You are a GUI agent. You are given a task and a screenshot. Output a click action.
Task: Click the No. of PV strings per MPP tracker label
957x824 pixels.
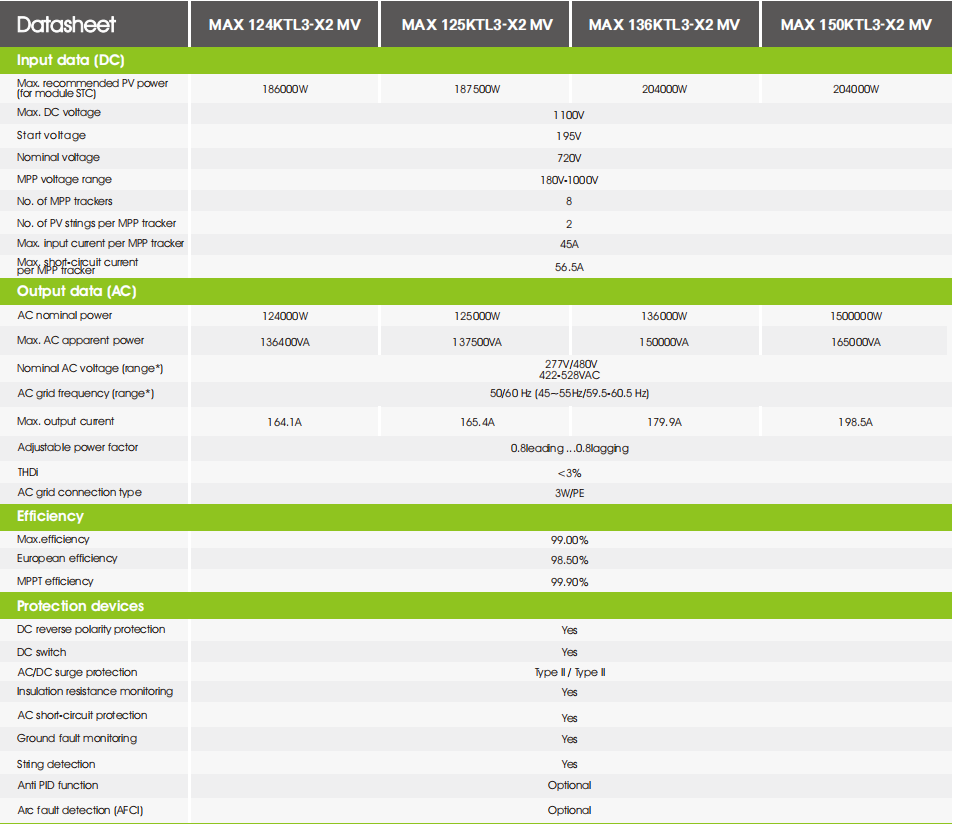pyautogui.click(x=96, y=223)
